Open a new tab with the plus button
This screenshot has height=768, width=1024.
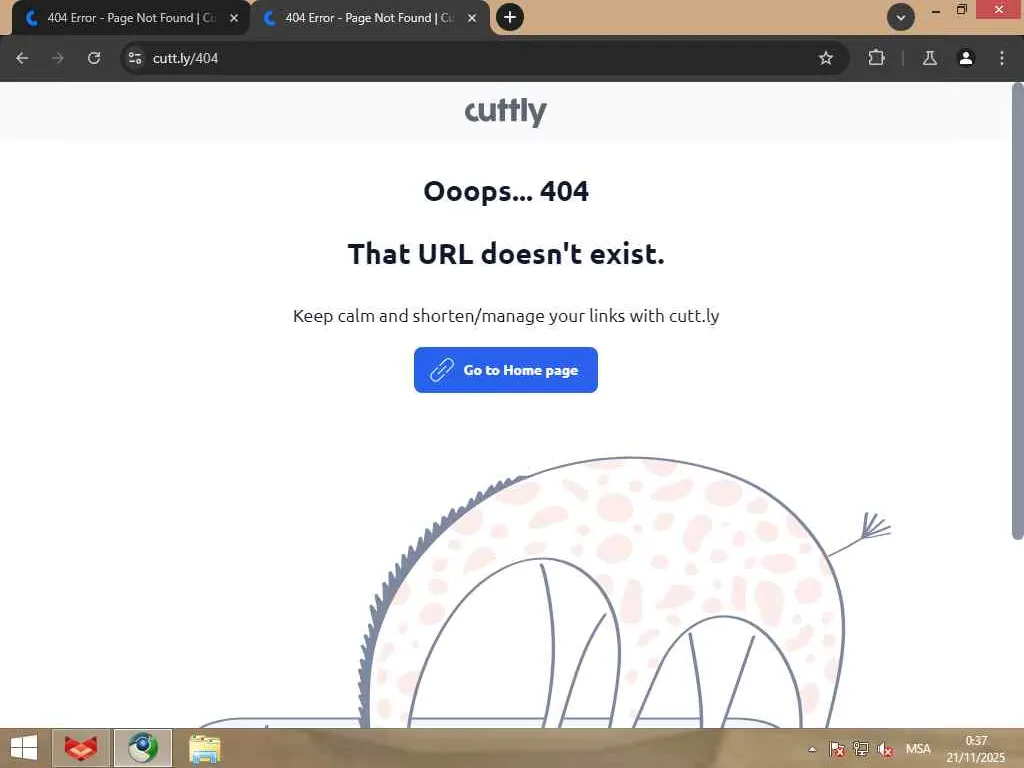point(510,17)
